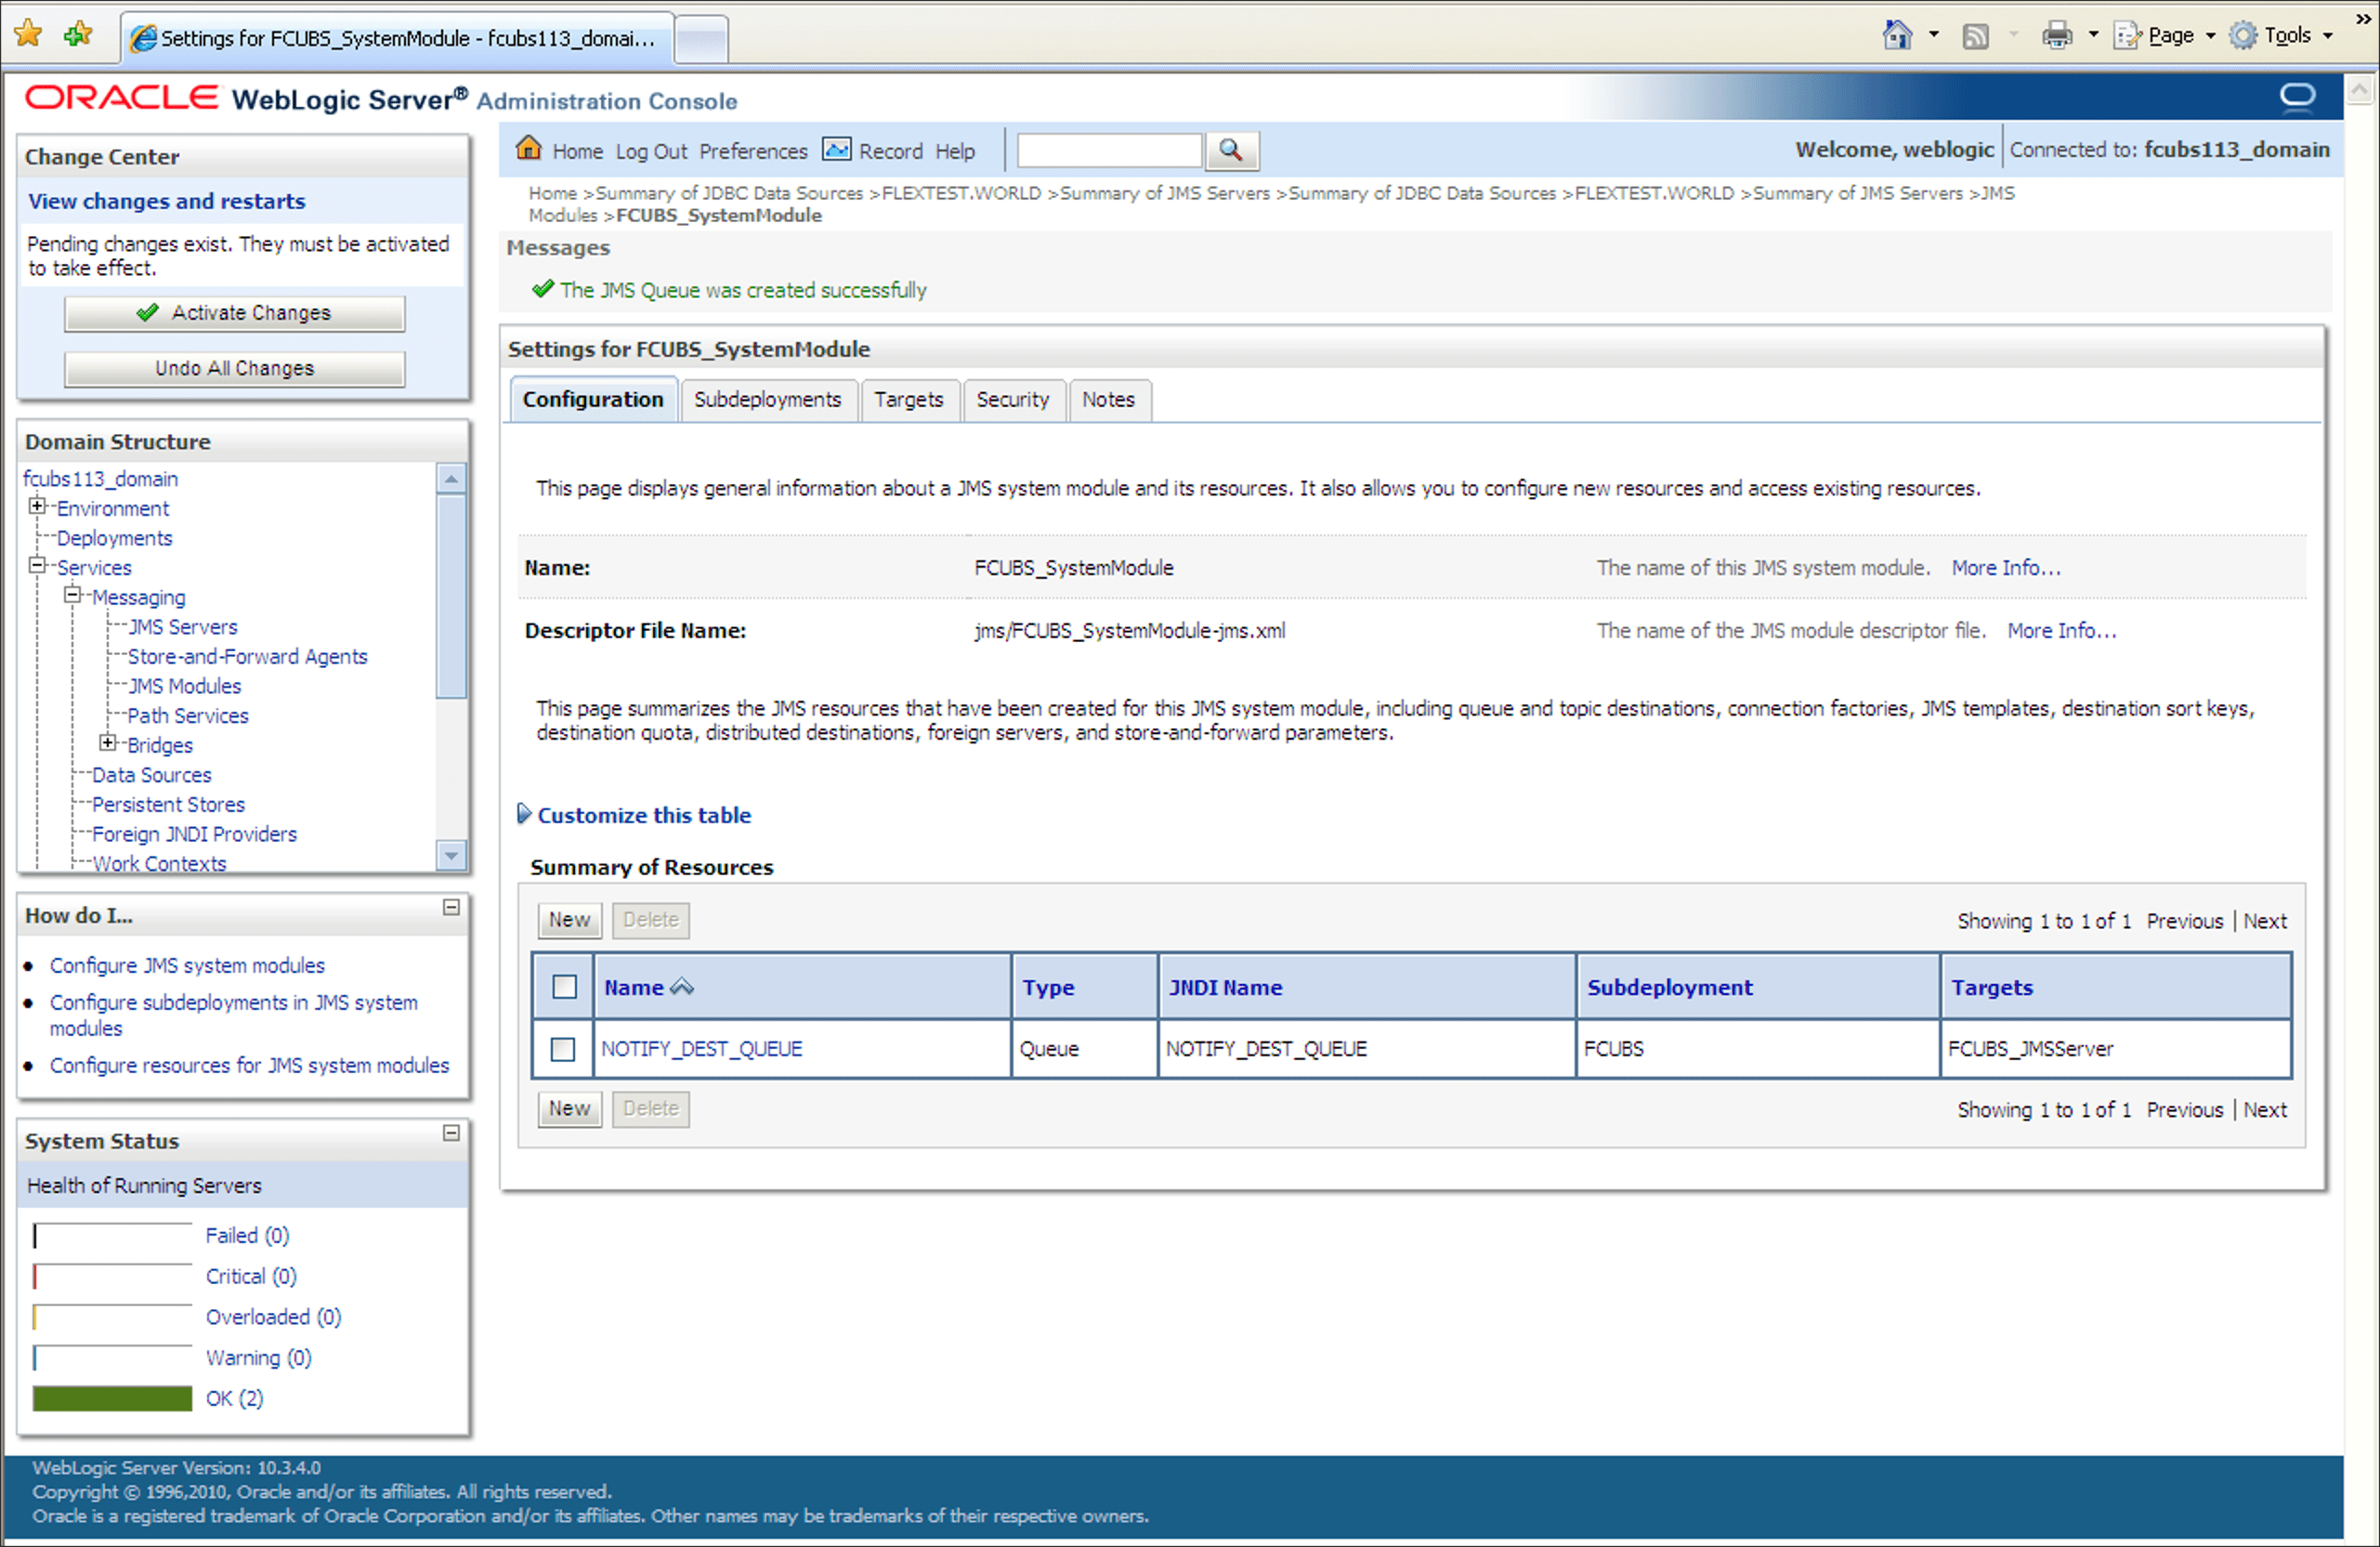The image size is (2380, 1547).
Task: Expand the Environment tree node
Action: [38, 507]
